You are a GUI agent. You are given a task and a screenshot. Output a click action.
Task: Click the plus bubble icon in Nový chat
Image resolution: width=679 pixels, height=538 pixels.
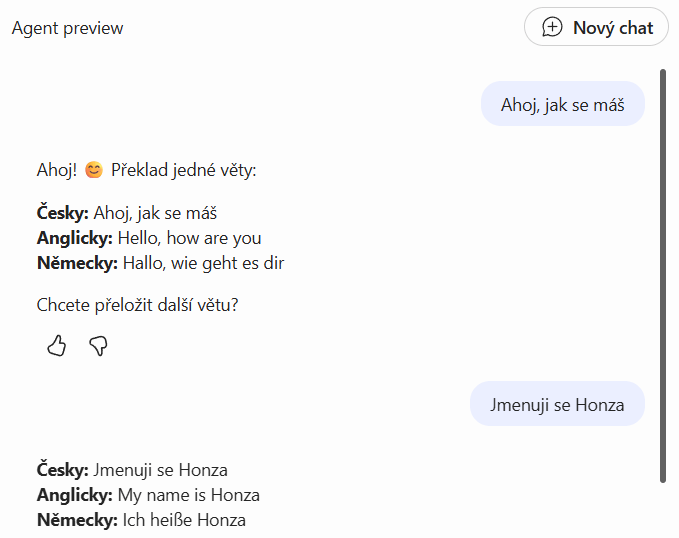[x=552, y=27]
